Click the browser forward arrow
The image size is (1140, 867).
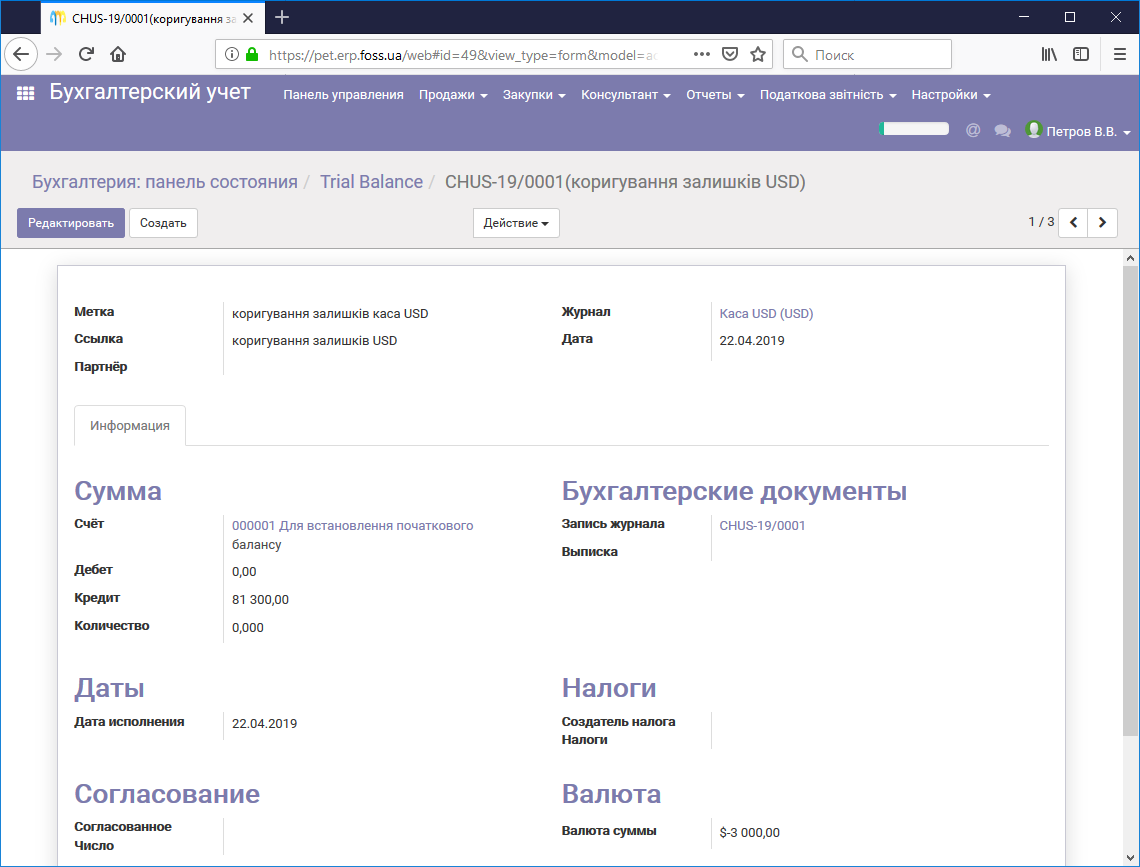click(55, 54)
